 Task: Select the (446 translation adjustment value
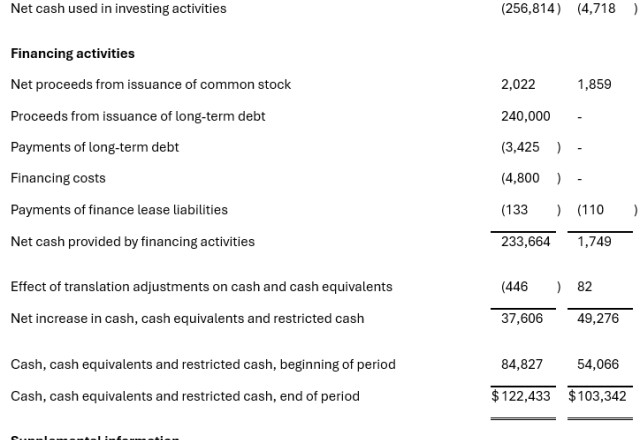(x=514, y=287)
